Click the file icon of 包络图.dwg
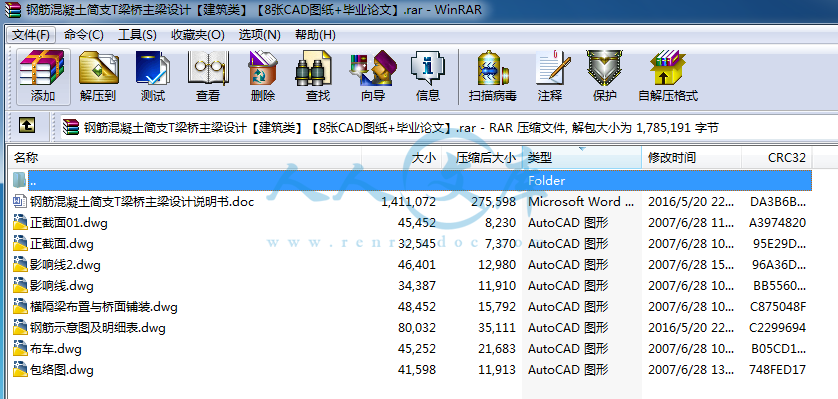The width and height of the screenshot is (838, 399). click(x=20, y=369)
